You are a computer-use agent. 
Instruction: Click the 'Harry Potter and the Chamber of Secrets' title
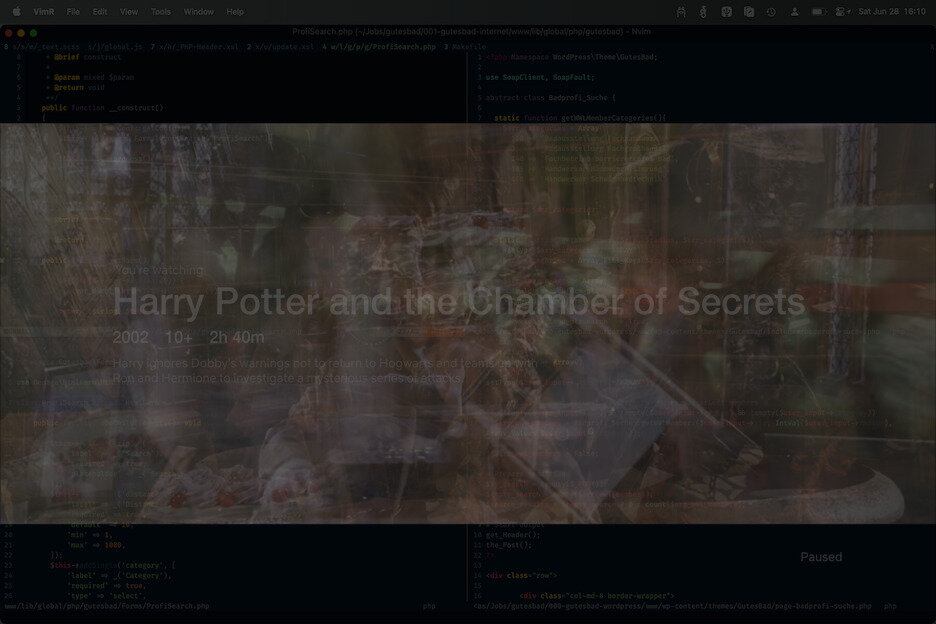(459, 302)
